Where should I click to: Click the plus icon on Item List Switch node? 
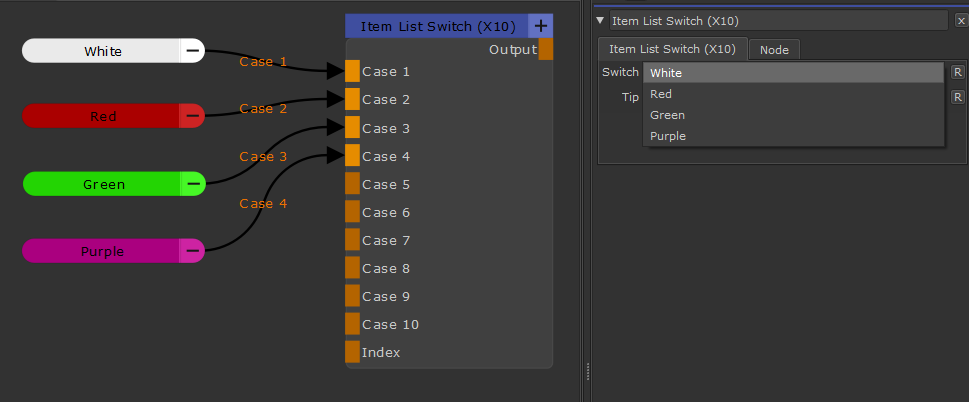point(540,26)
